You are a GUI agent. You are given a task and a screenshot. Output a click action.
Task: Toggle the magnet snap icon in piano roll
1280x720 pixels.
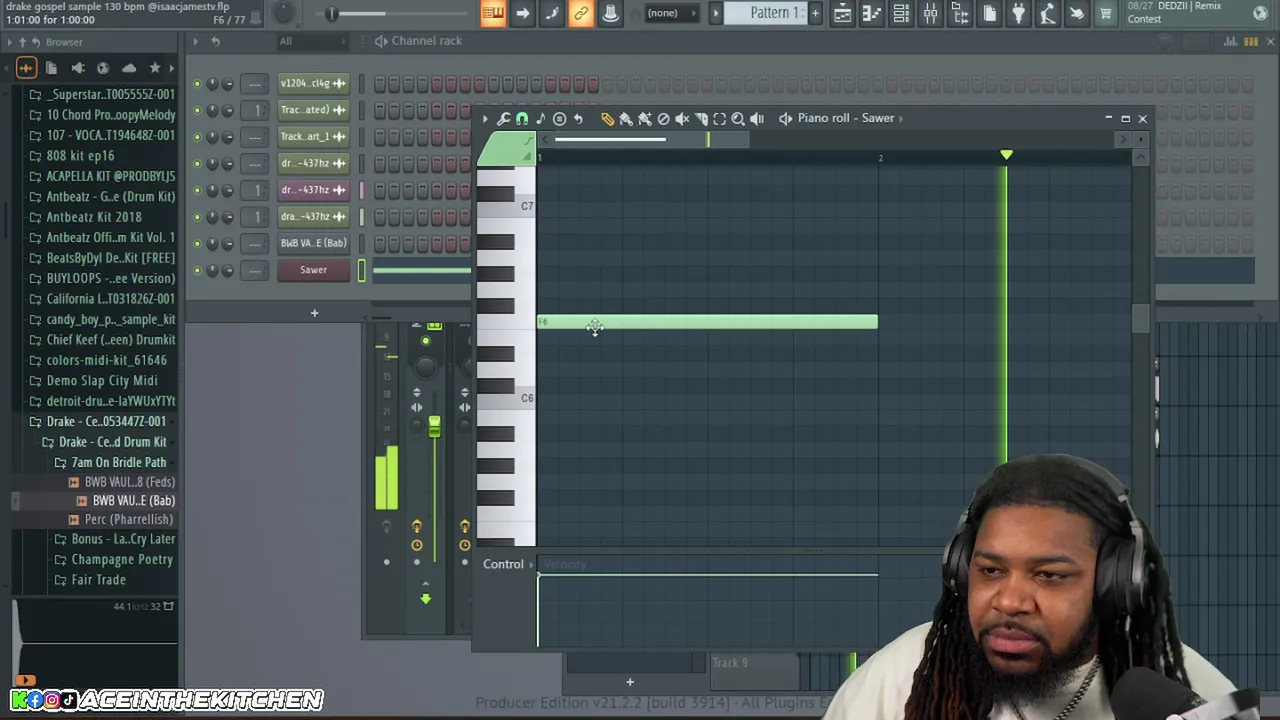(522, 119)
